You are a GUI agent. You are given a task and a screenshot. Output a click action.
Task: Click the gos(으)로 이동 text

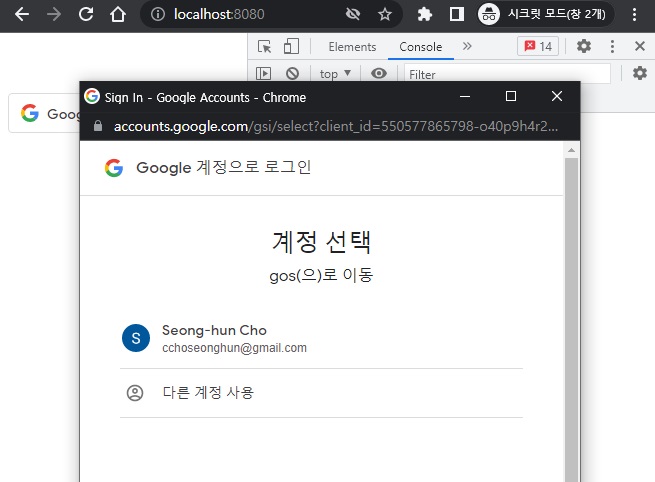point(321,275)
